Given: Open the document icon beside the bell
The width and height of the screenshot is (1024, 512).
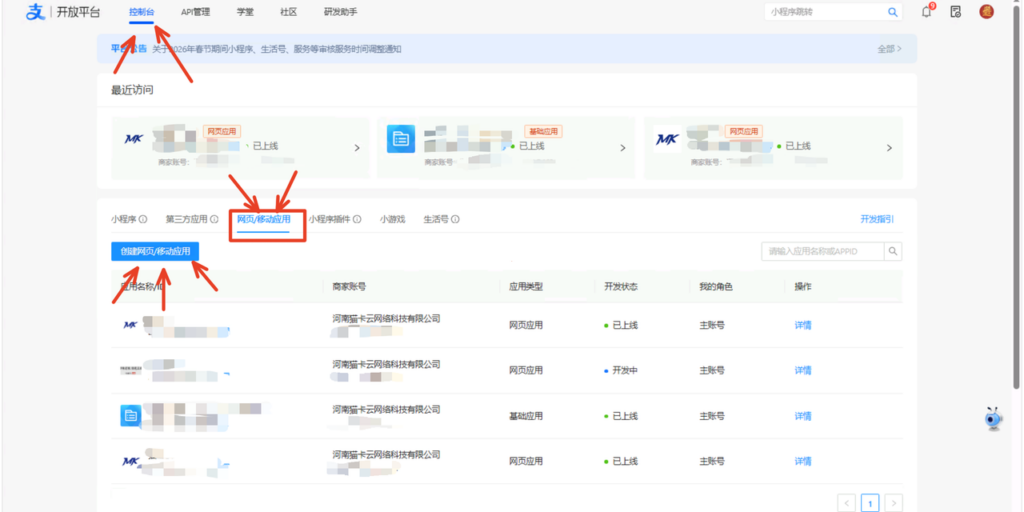Looking at the screenshot, I should 955,12.
